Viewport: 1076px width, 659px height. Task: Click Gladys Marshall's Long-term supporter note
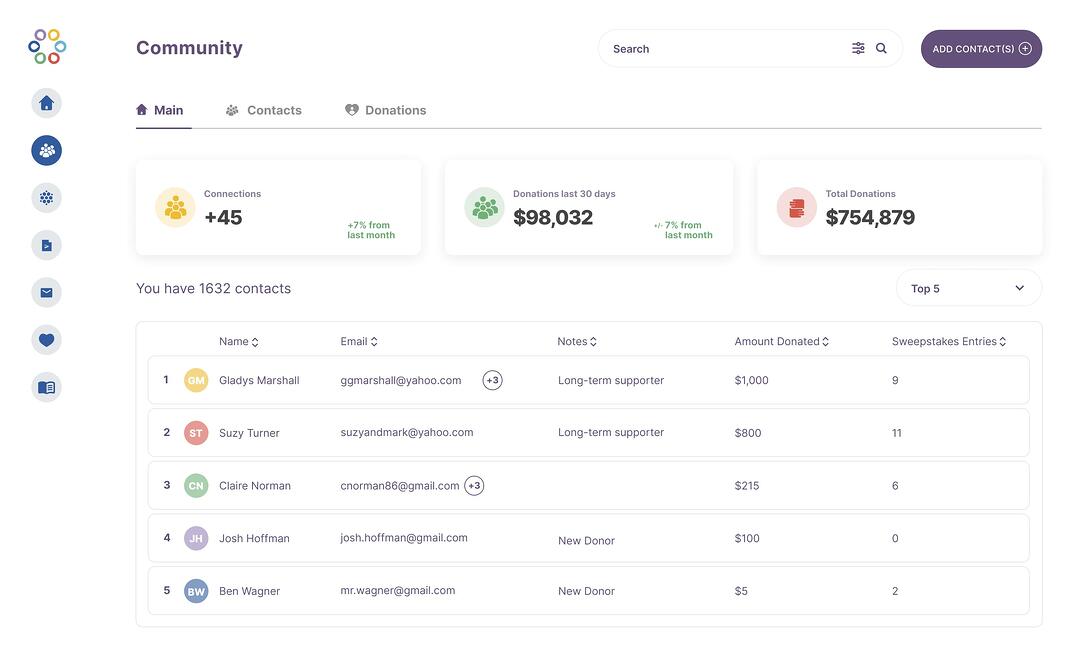(611, 380)
